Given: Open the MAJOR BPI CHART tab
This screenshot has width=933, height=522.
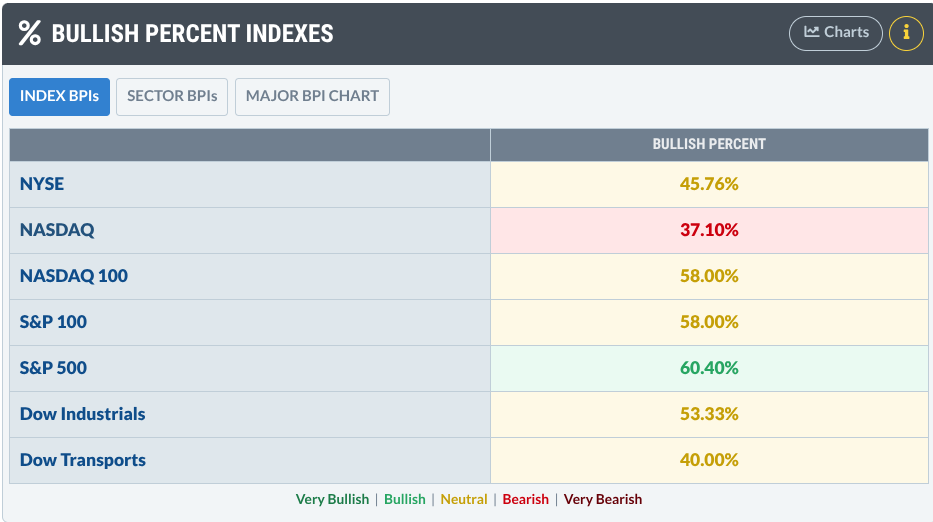Looking at the screenshot, I should [312, 97].
